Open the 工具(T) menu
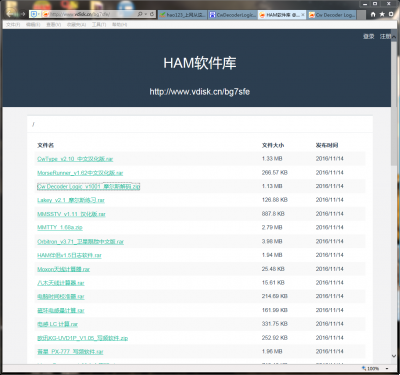The image size is (400, 375). [99, 25]
